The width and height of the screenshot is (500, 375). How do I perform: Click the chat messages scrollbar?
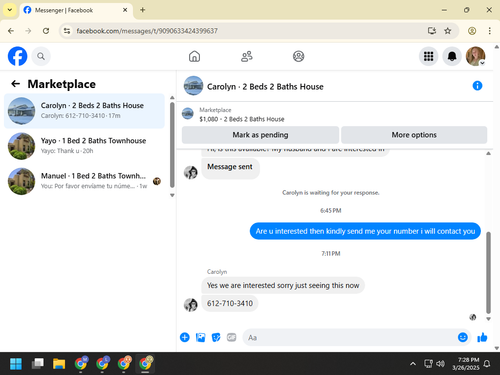coord(488,272)
